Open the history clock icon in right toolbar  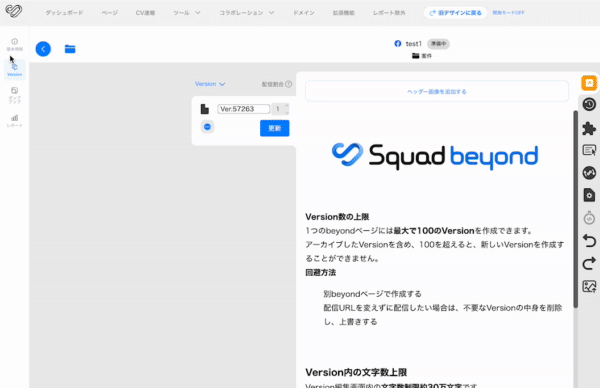pos(589,104)
